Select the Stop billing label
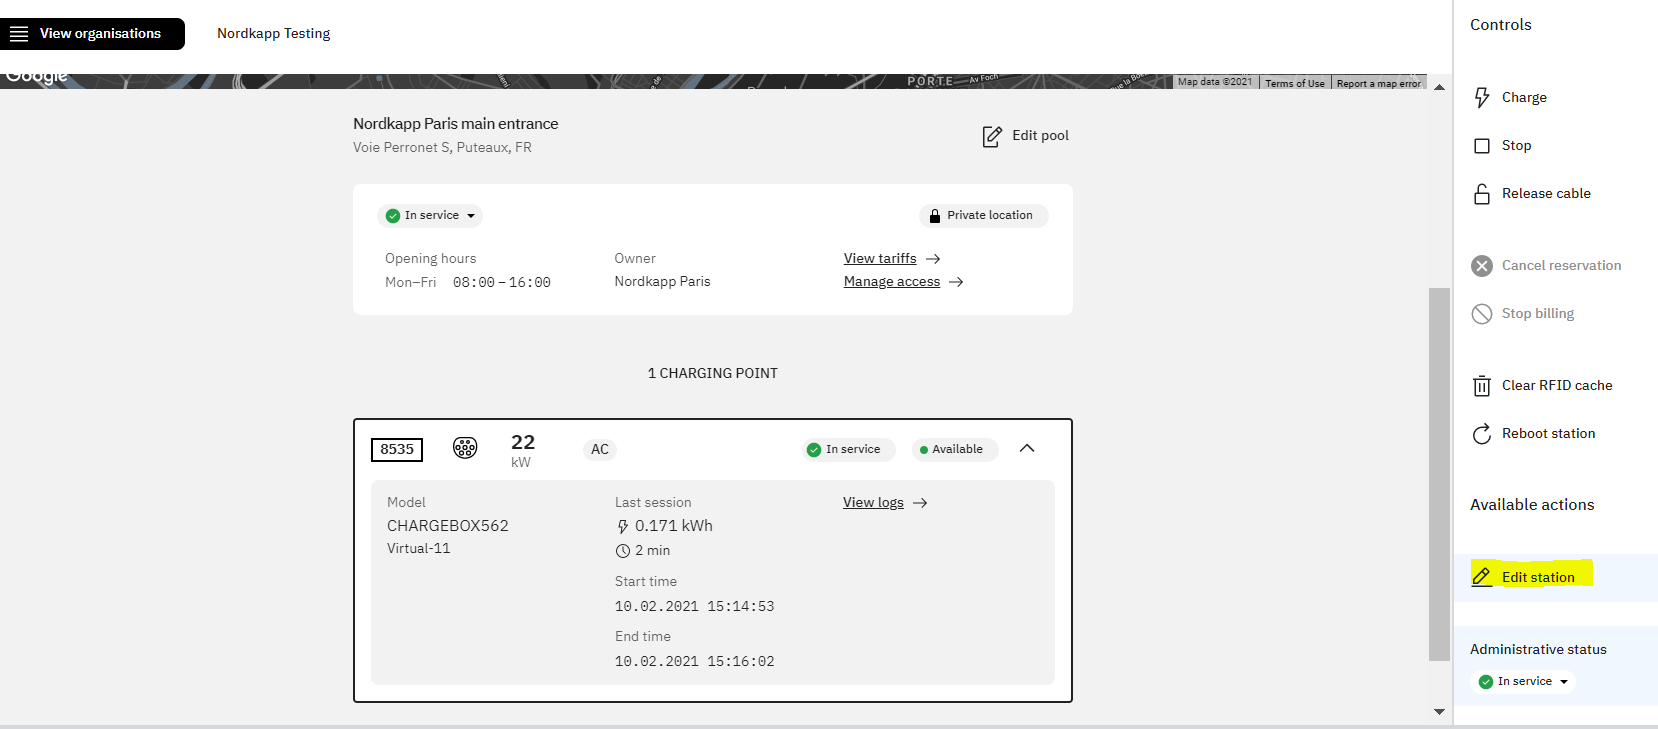The height and width of the screenshot is (729, 1658). [1537, 313]
